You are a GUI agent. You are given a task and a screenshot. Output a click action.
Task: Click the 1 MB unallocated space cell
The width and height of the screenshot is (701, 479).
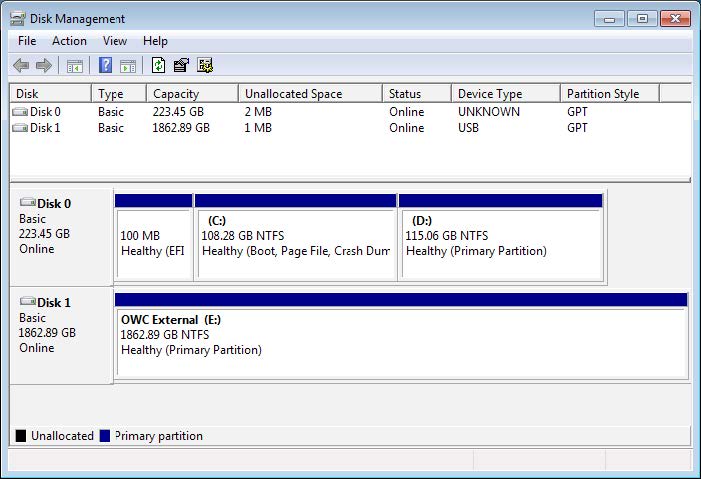pyautogui.click(x=258, y=128)
